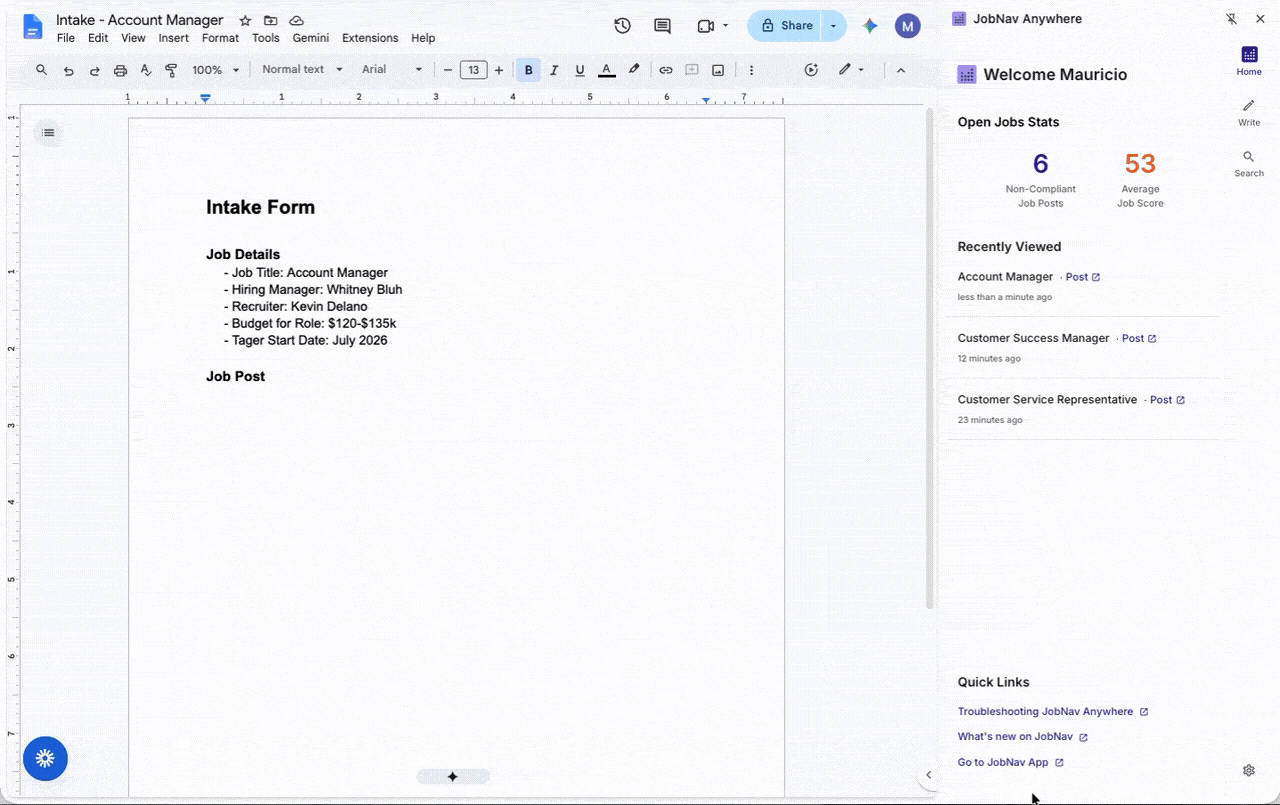Toggle italic formatting
Screen dimensions: 1280x805
click(554, 70)
